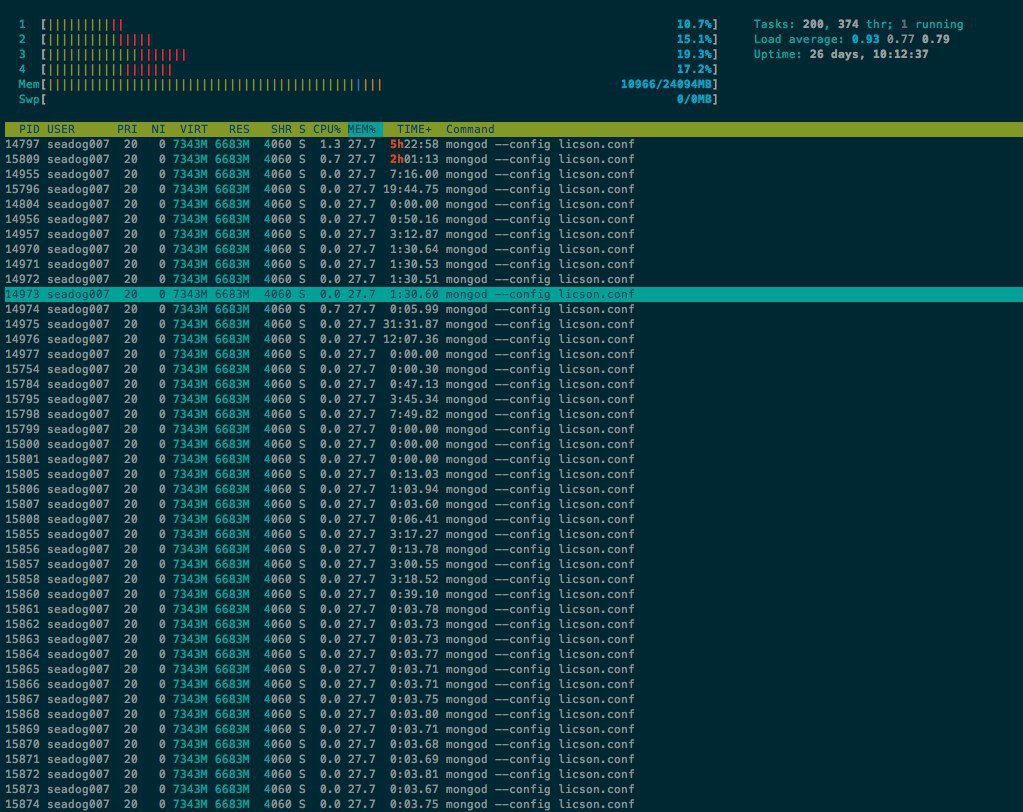This screenshot has height=812, width=1023.
Task: Click the S state column header
Action: pos(302,129)
